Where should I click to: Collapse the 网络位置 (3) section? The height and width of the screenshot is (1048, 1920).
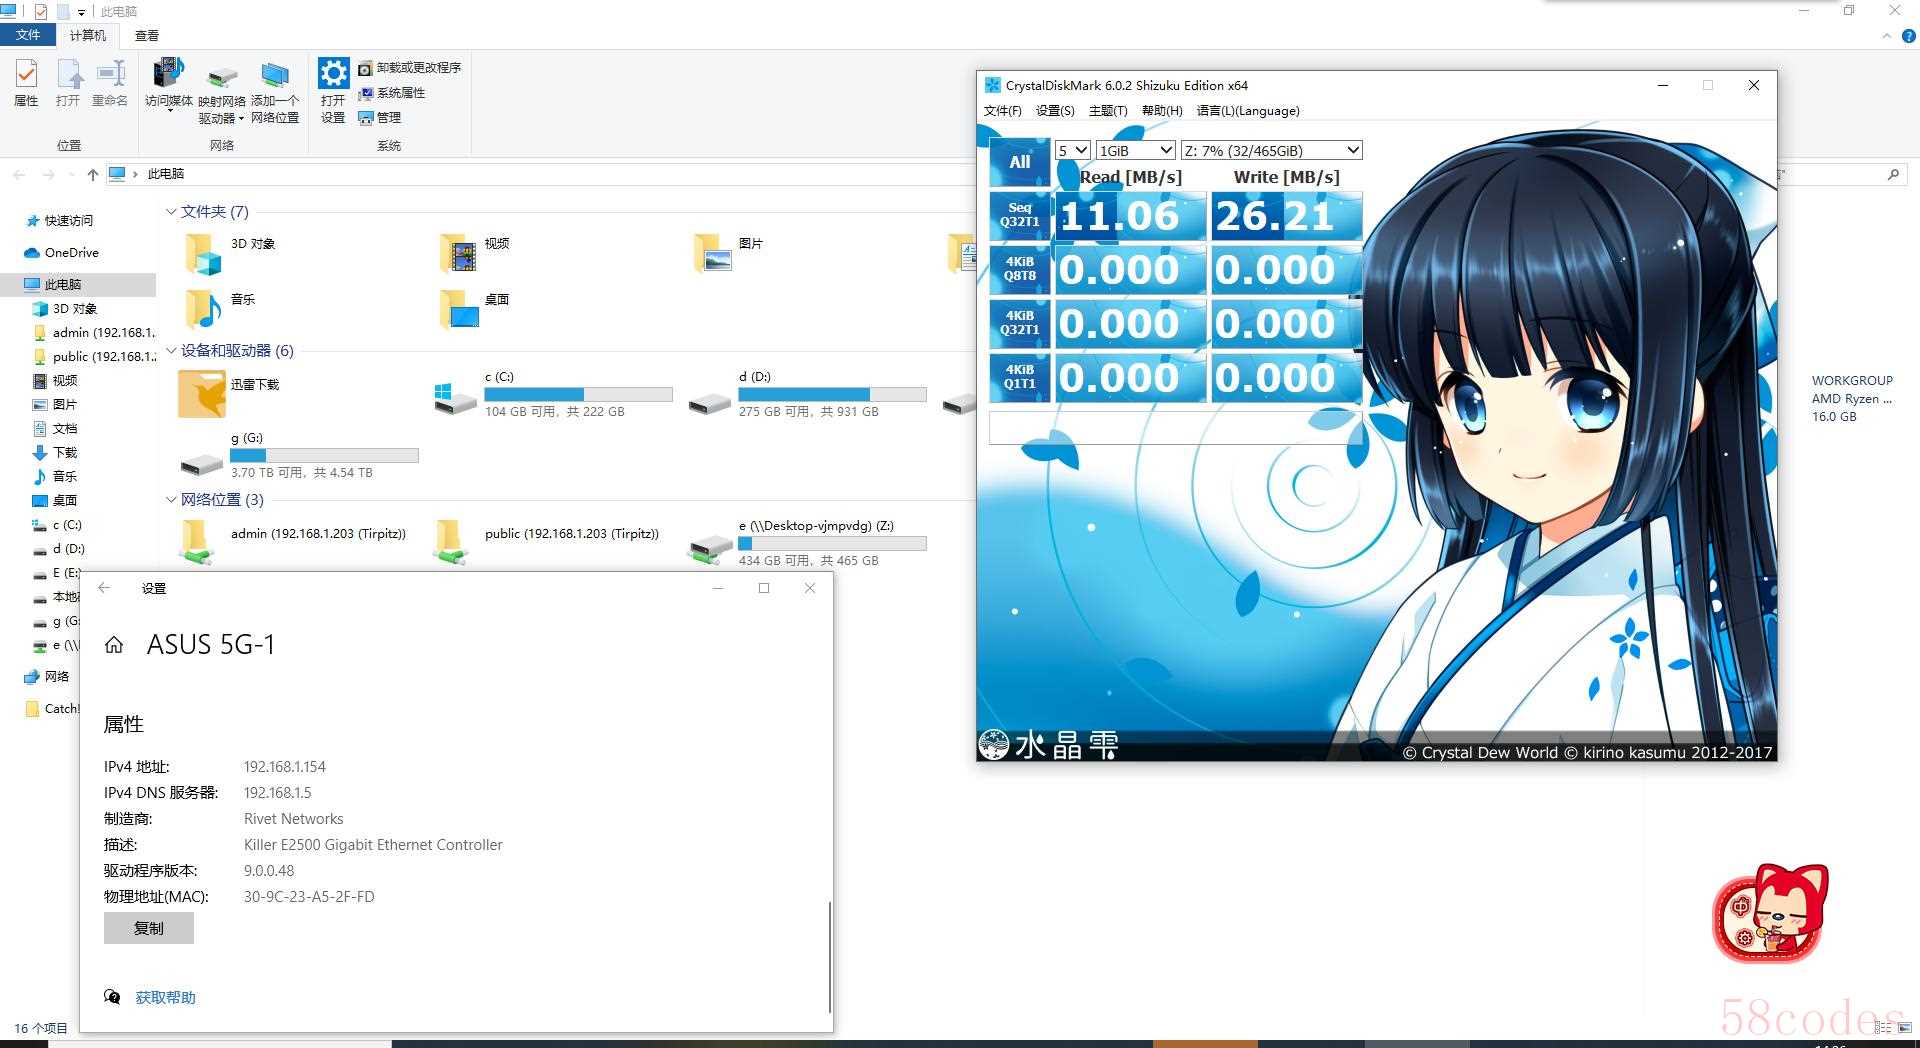[171, 500]
